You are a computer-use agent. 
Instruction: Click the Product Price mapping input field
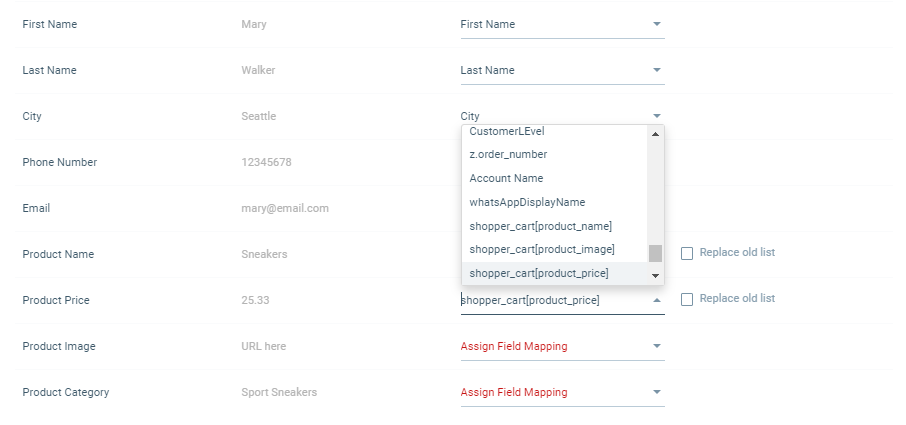(x=550, y=300)
